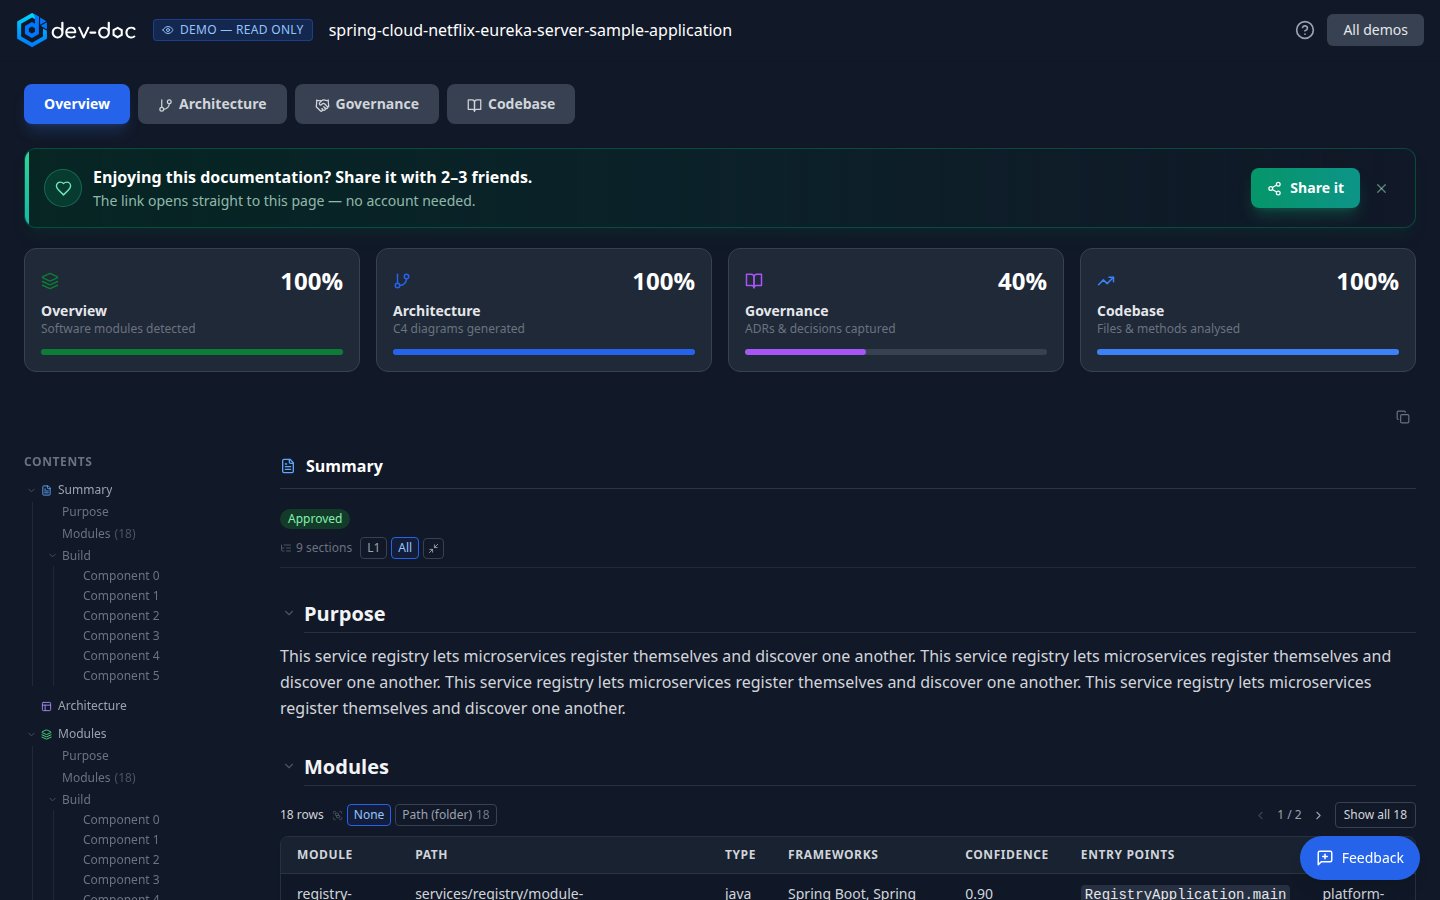Switch to the Overview tab

click(77, 104)
